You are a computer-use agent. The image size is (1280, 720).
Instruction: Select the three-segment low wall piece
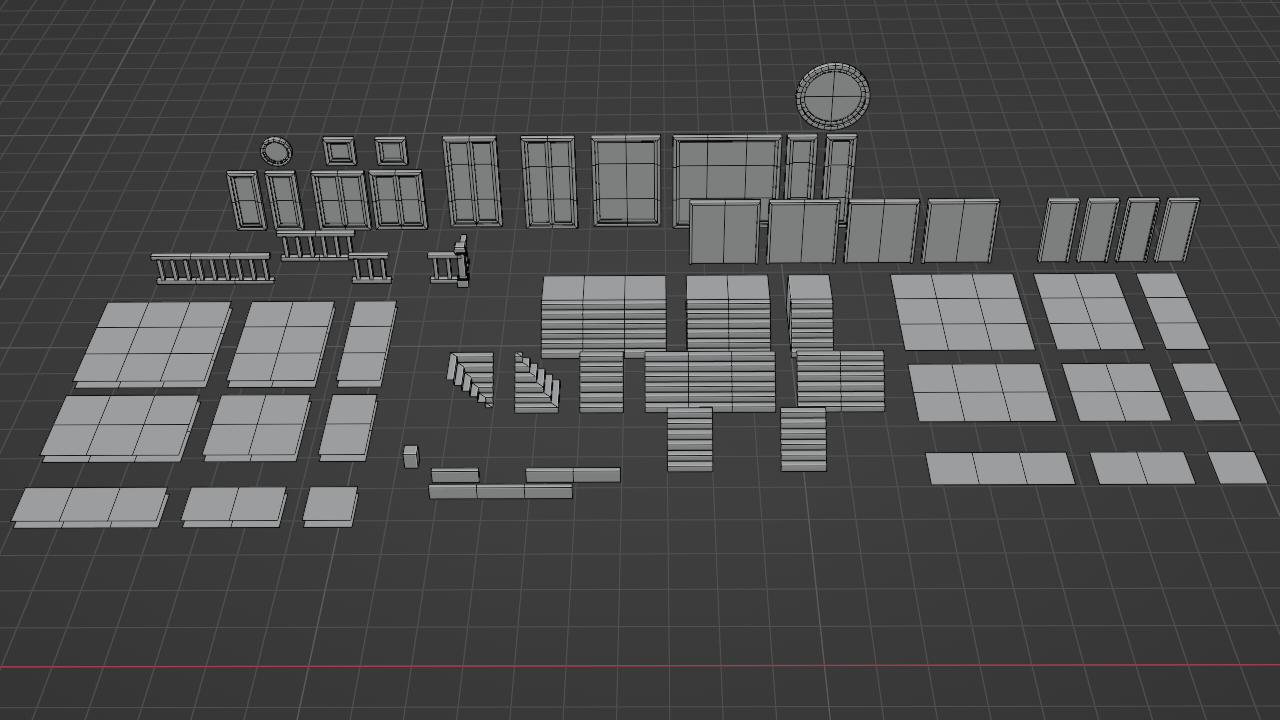click(x=500, y=491)
